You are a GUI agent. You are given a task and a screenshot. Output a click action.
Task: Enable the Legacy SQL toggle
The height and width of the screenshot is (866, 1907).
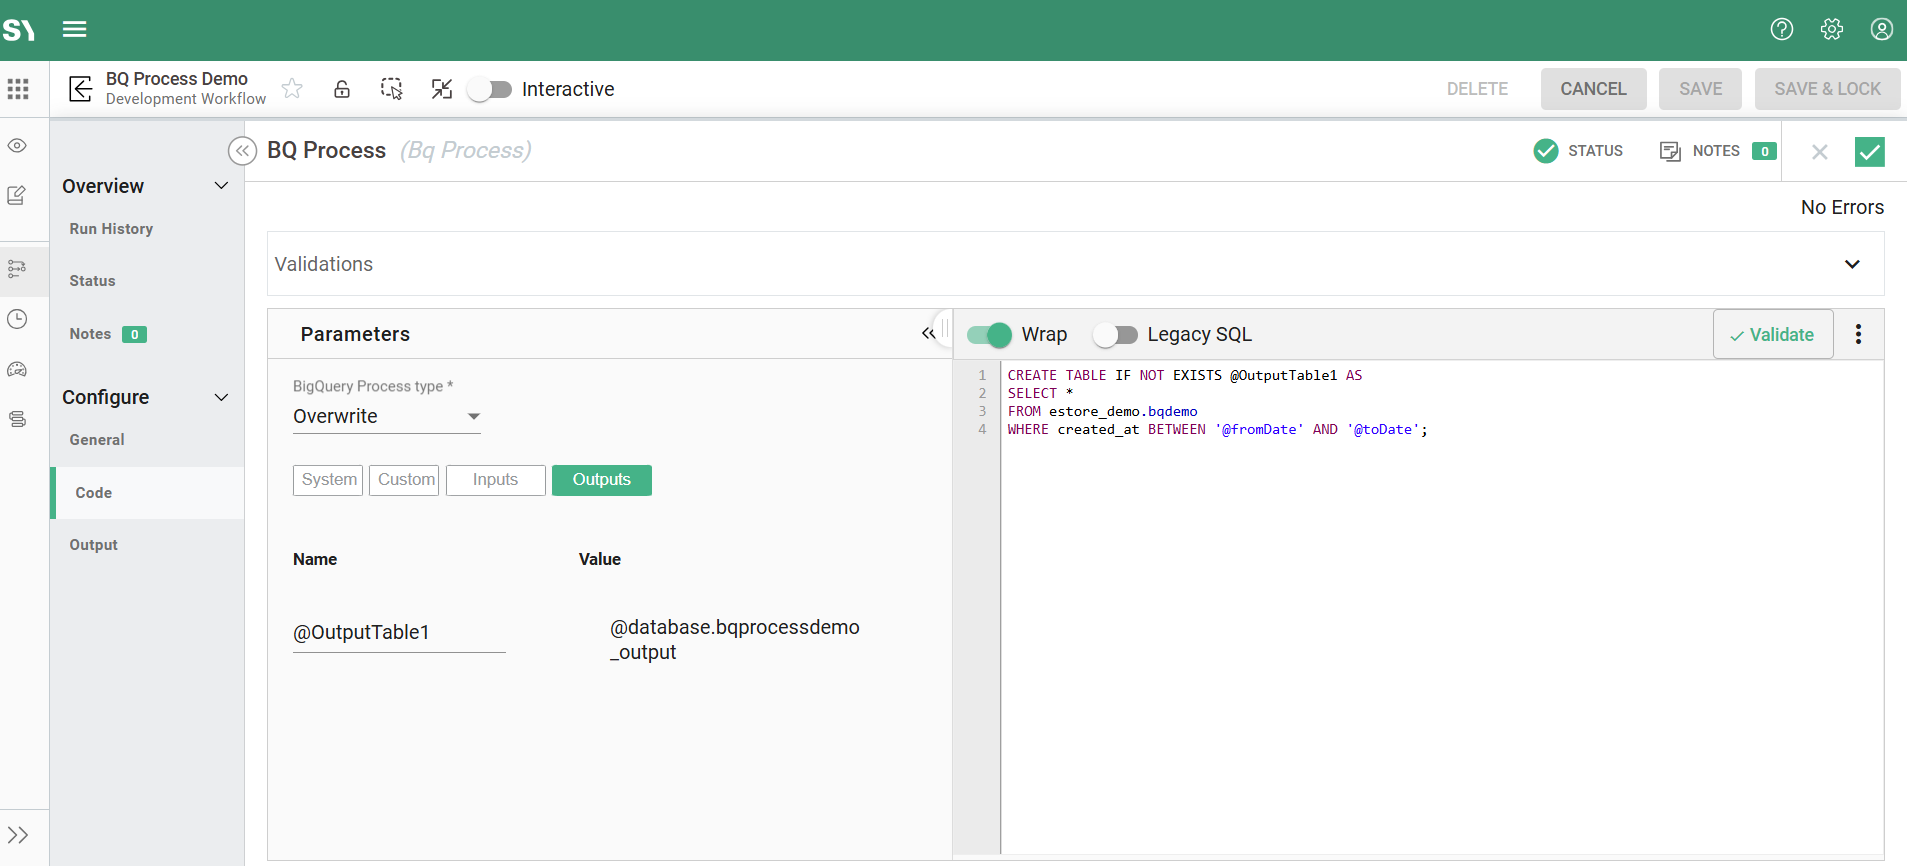click(1115, 335)
